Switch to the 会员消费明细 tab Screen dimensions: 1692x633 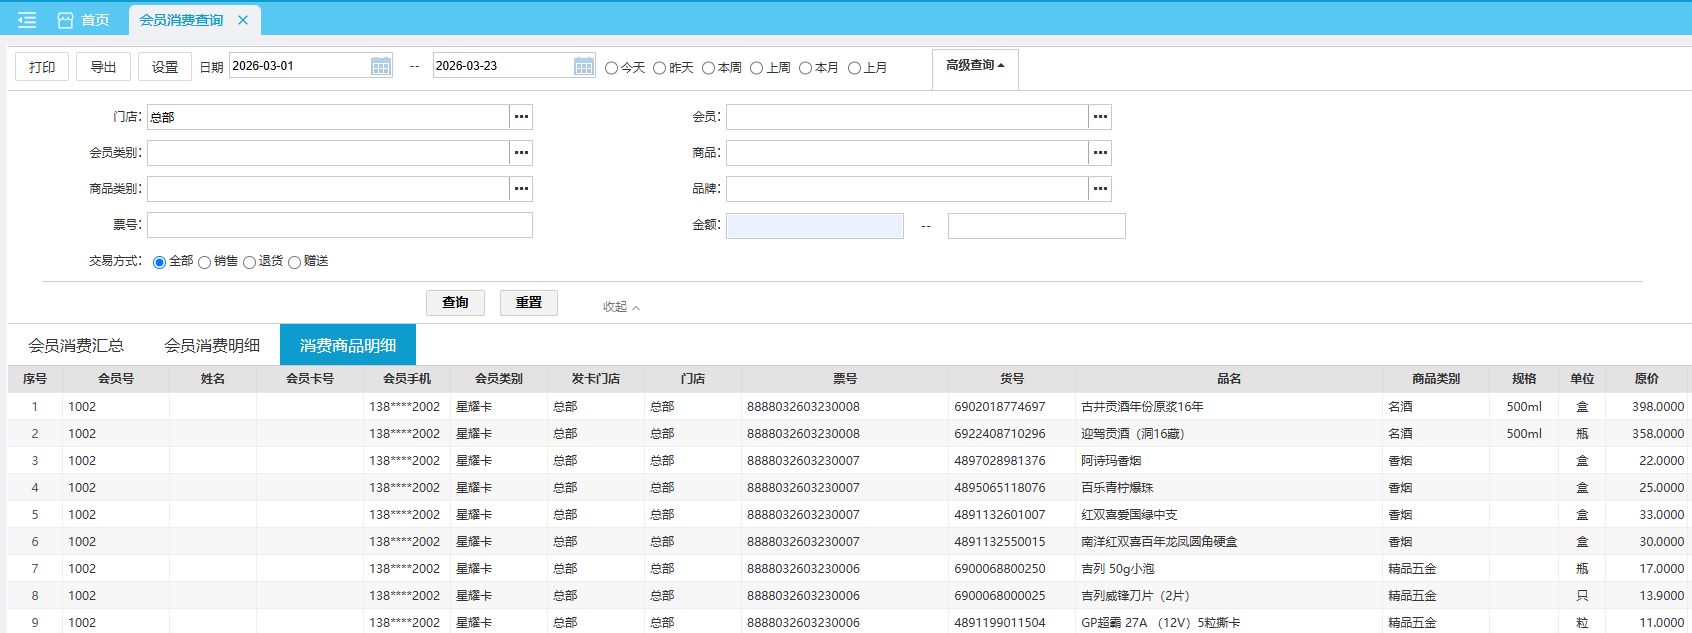(x=212, y=345)
